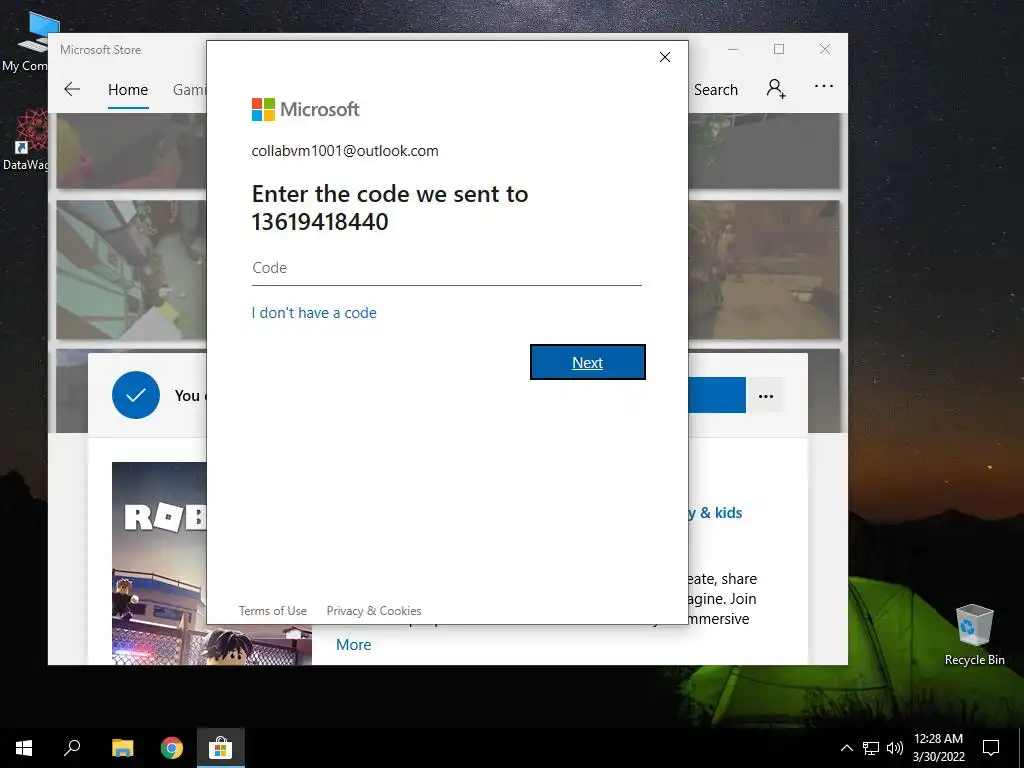Select the Recycle Bin desktop icon
Screen dimensions: 1024x768
974,635
